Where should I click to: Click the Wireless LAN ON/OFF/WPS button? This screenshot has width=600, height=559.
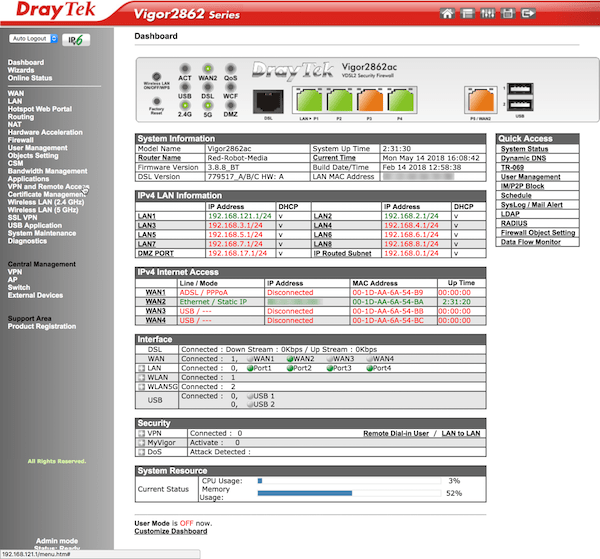pos(157,77)
